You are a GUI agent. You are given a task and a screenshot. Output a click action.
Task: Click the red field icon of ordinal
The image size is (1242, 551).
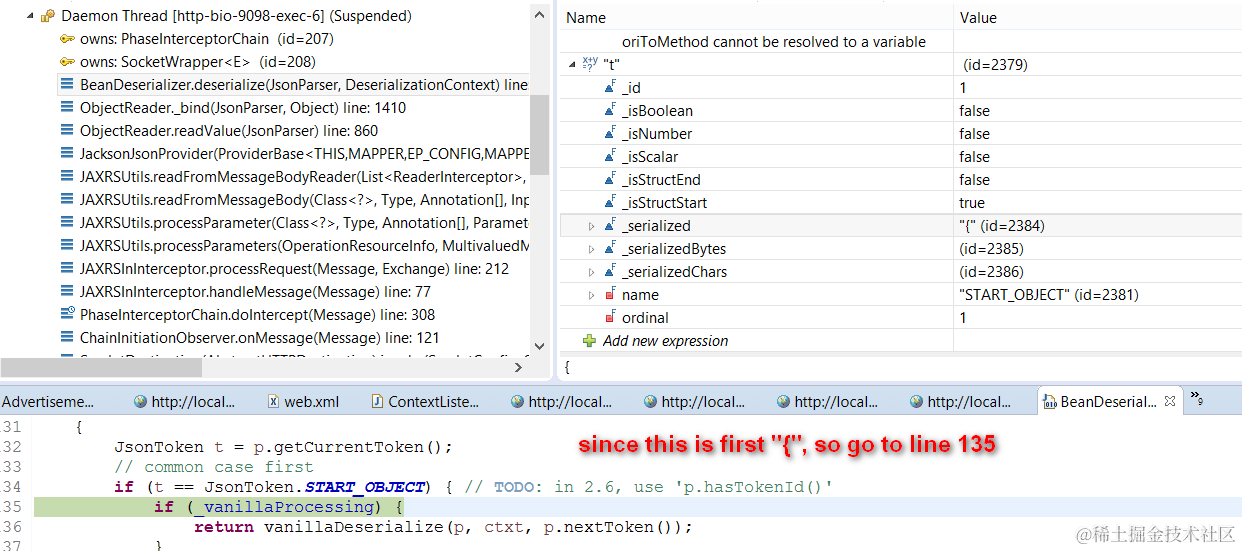coord(610,318)
